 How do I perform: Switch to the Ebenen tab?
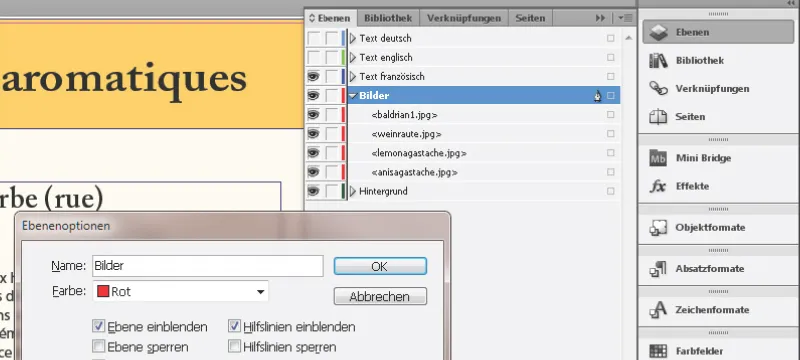330,18
